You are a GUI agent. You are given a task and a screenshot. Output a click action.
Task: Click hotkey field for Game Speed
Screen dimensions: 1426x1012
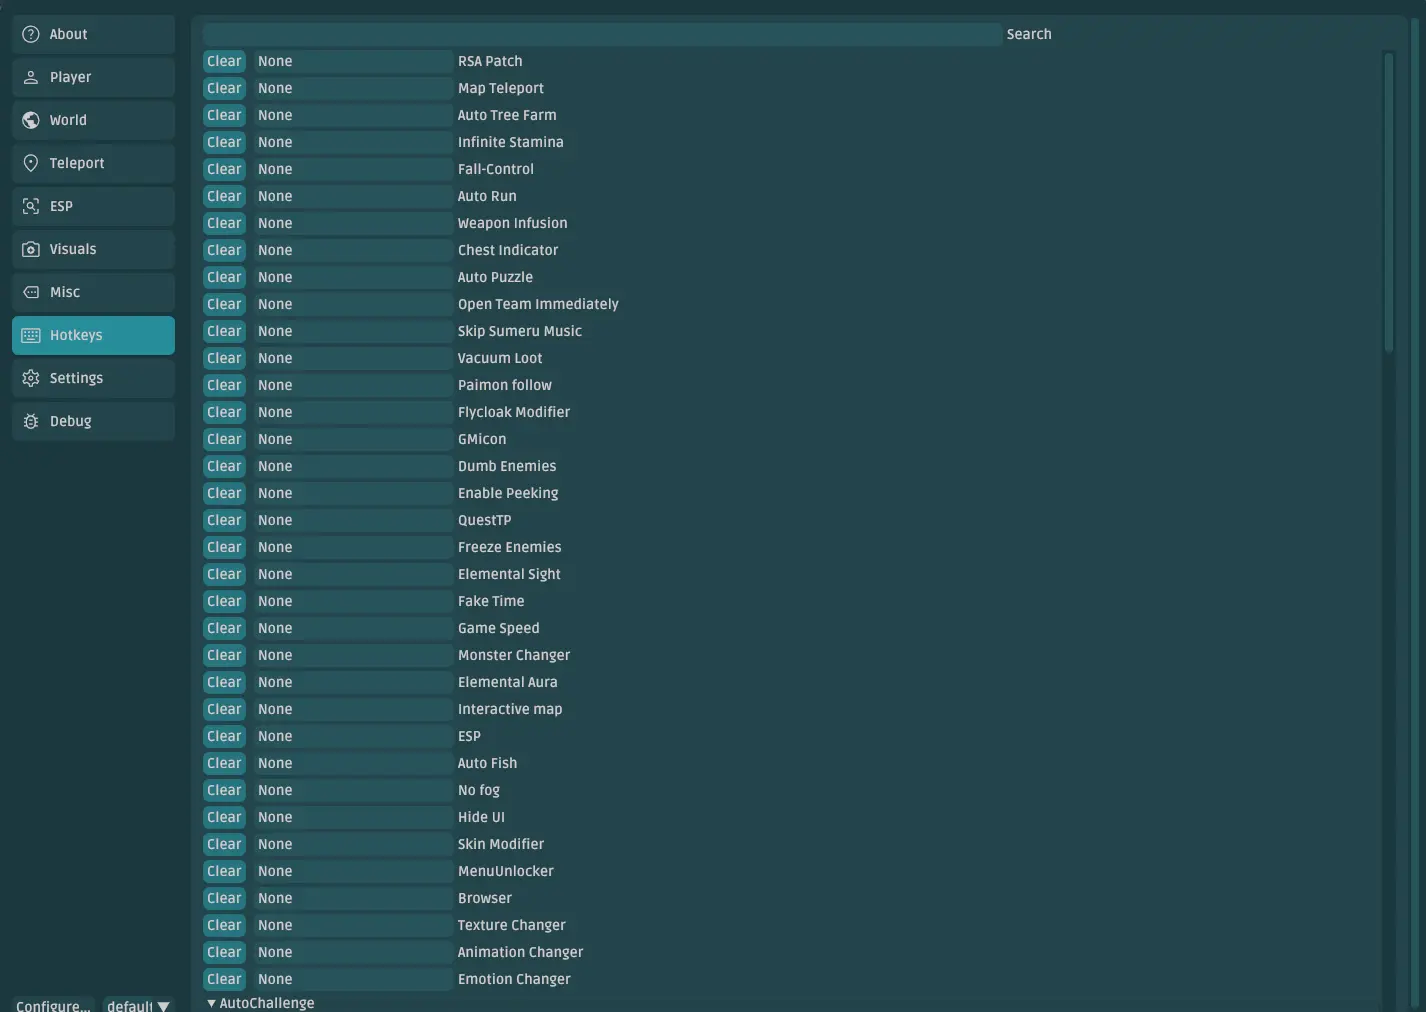(x=352, y=628)
